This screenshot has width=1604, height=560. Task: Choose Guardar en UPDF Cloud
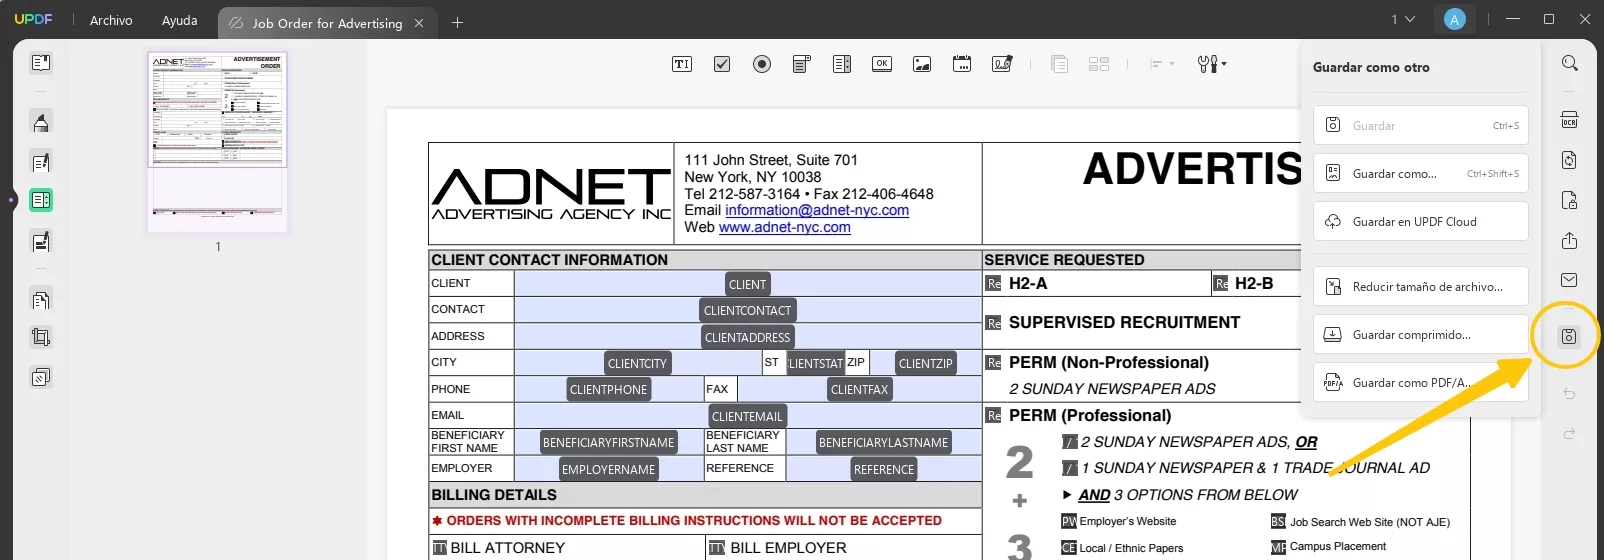tap(1420, 221)
